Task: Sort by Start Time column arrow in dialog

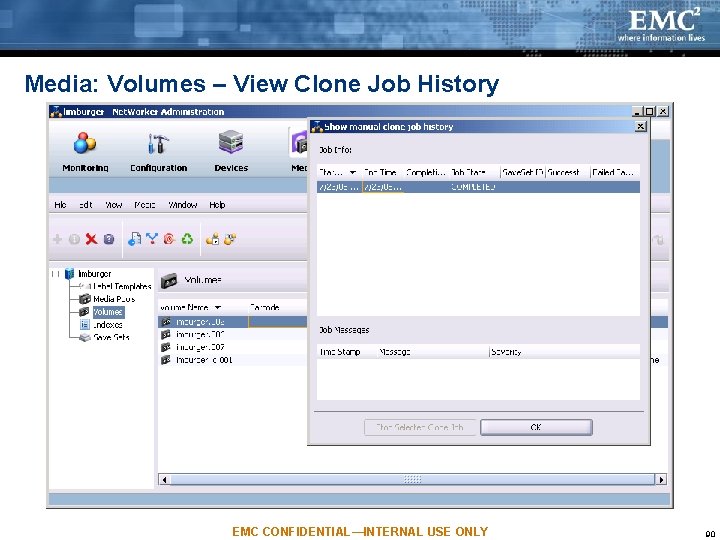Action: coord(353,173)
